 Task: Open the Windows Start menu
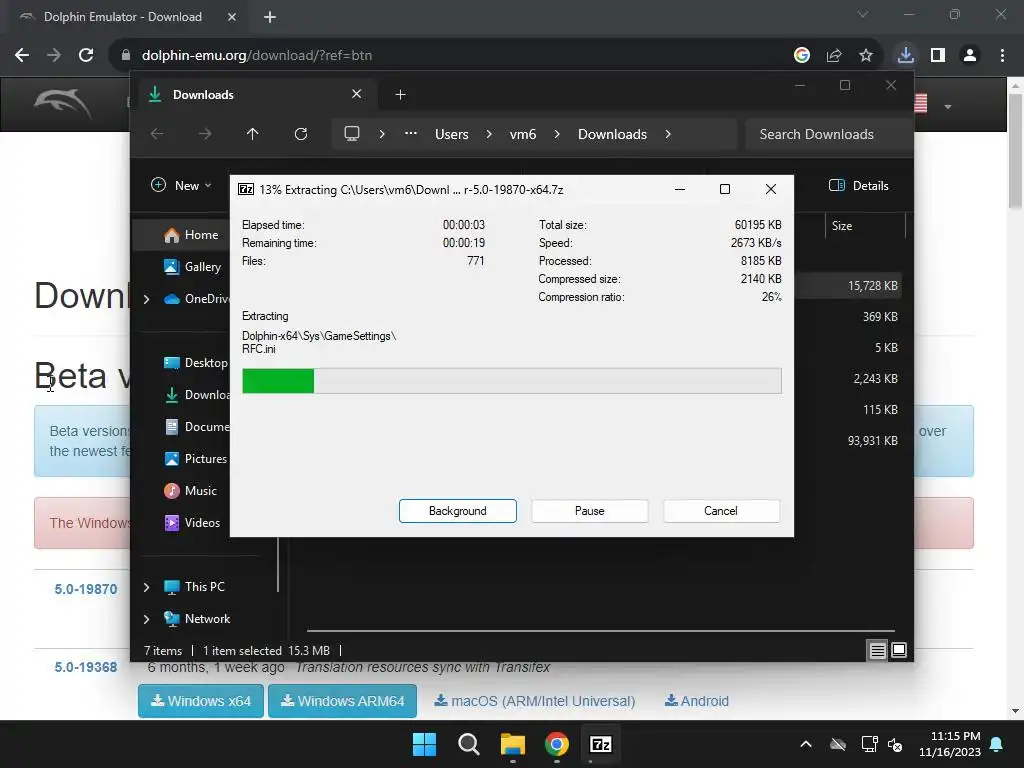(424, 744)
